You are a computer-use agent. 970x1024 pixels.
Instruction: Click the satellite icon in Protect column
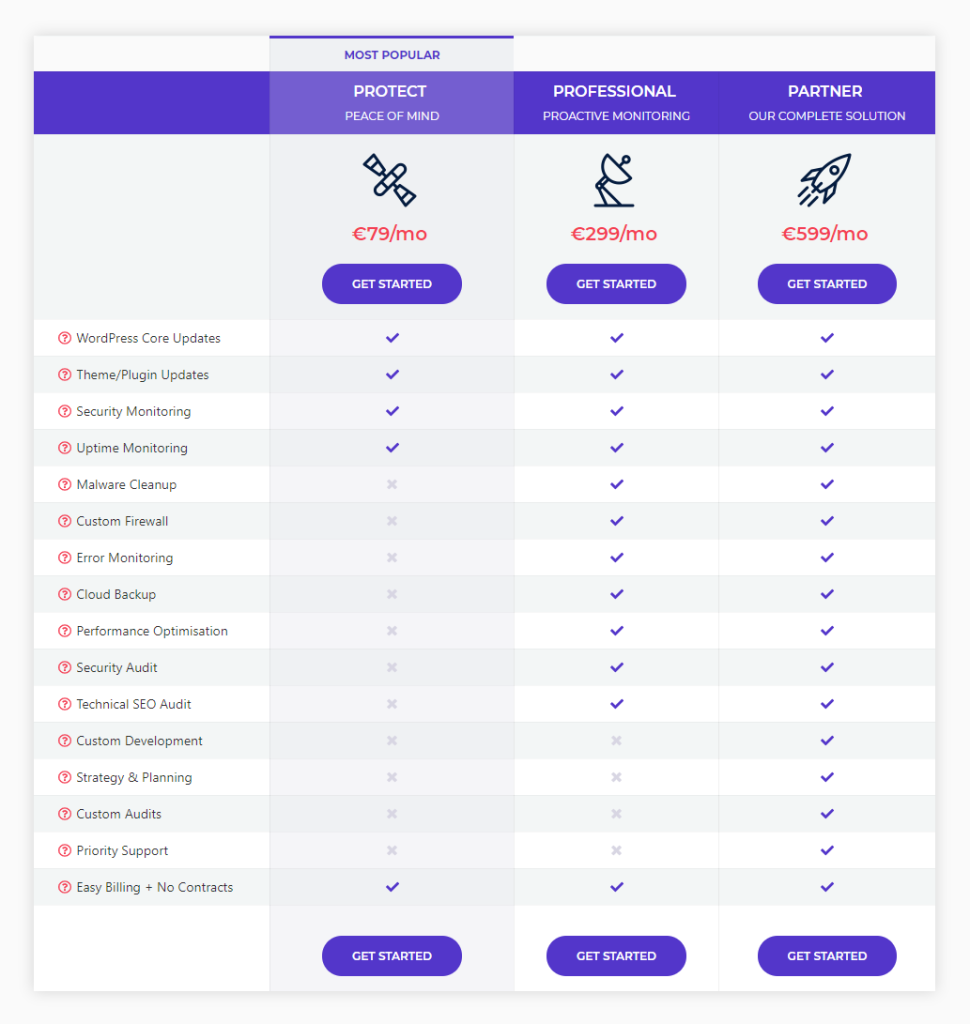[x=391, y=181]
